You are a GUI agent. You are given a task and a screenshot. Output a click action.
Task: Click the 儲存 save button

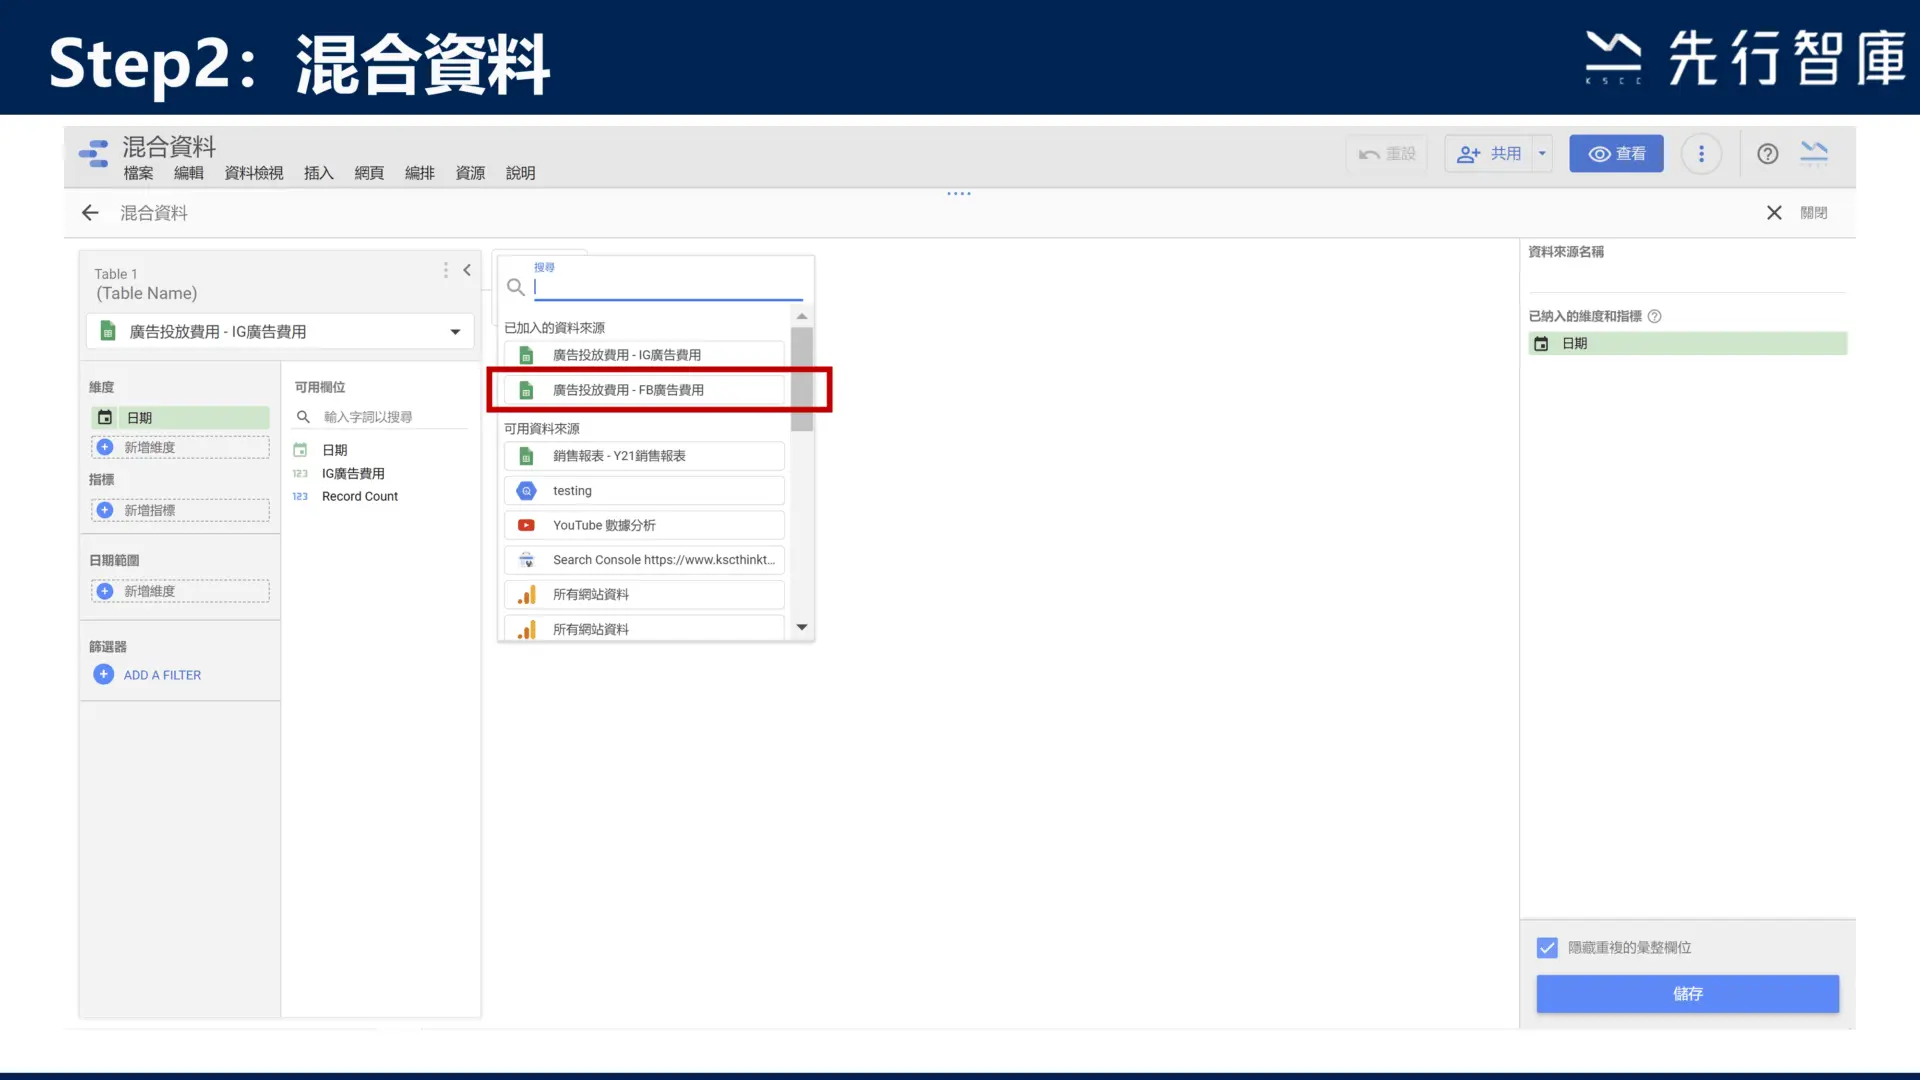point(1687,993)
